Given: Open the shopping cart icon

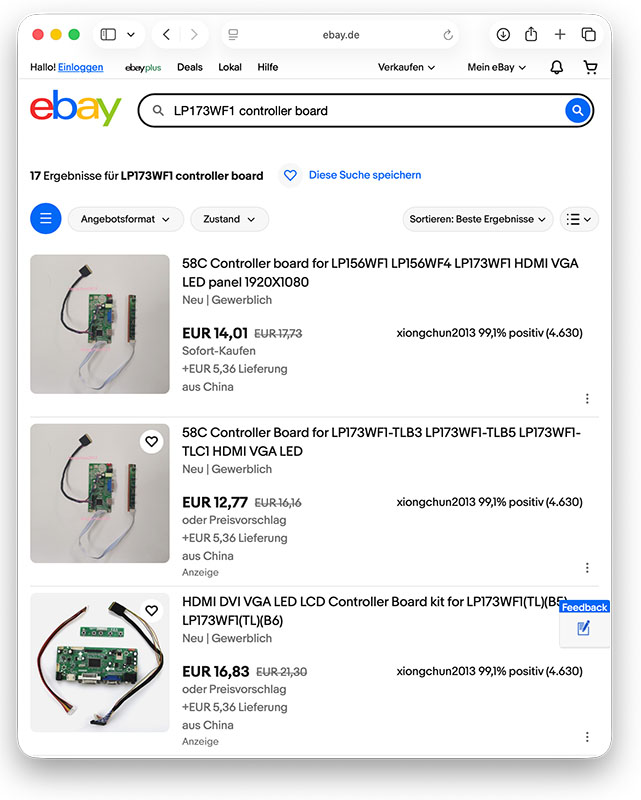Looking at the screenshot, I should click(x=591, y=67).
